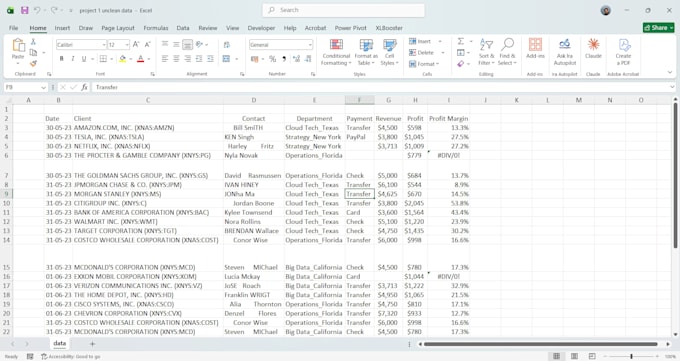Switch to Page Break Preview view
The width and height of the screenshot is (680, 361).
[x=592, y=356]
